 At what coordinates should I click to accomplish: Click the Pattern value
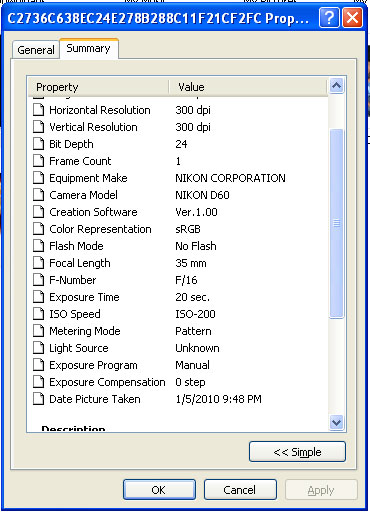point(193,331)
